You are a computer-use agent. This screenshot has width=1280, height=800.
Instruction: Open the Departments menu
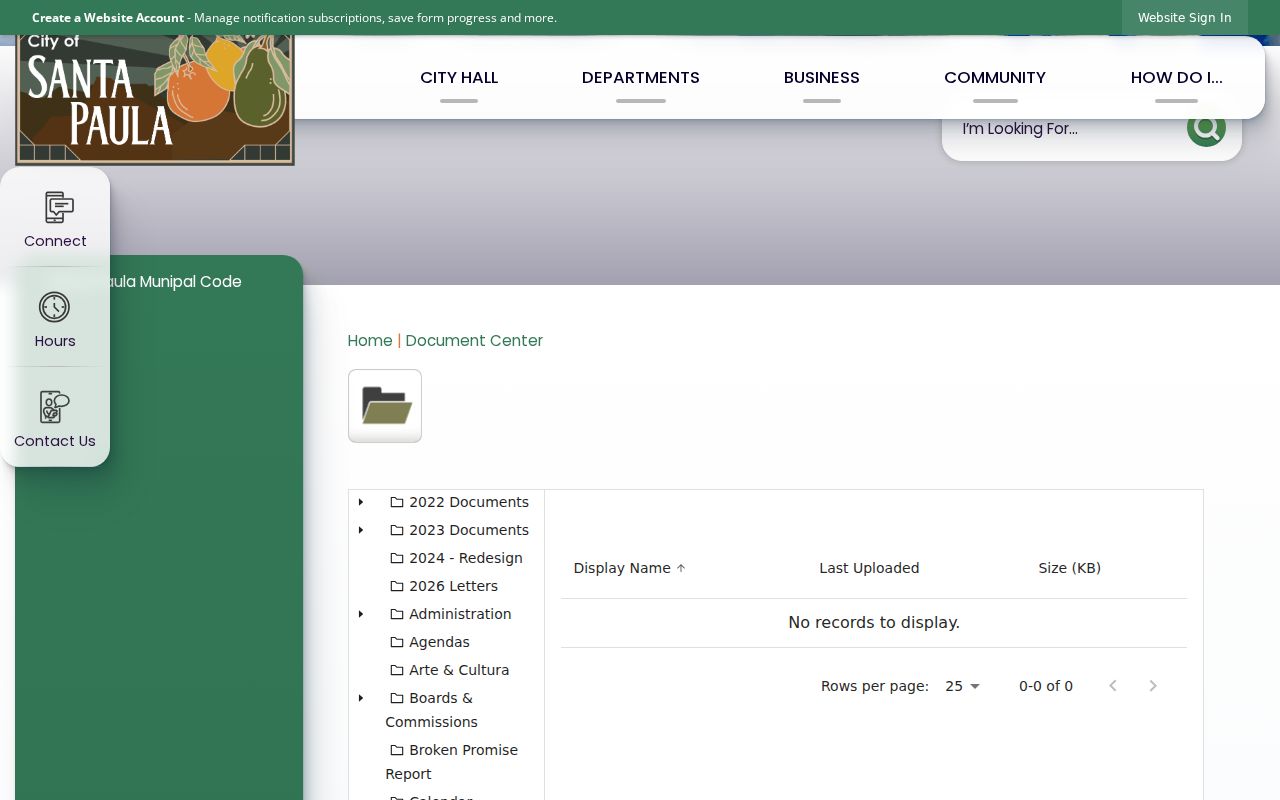(x=641, y=78)
